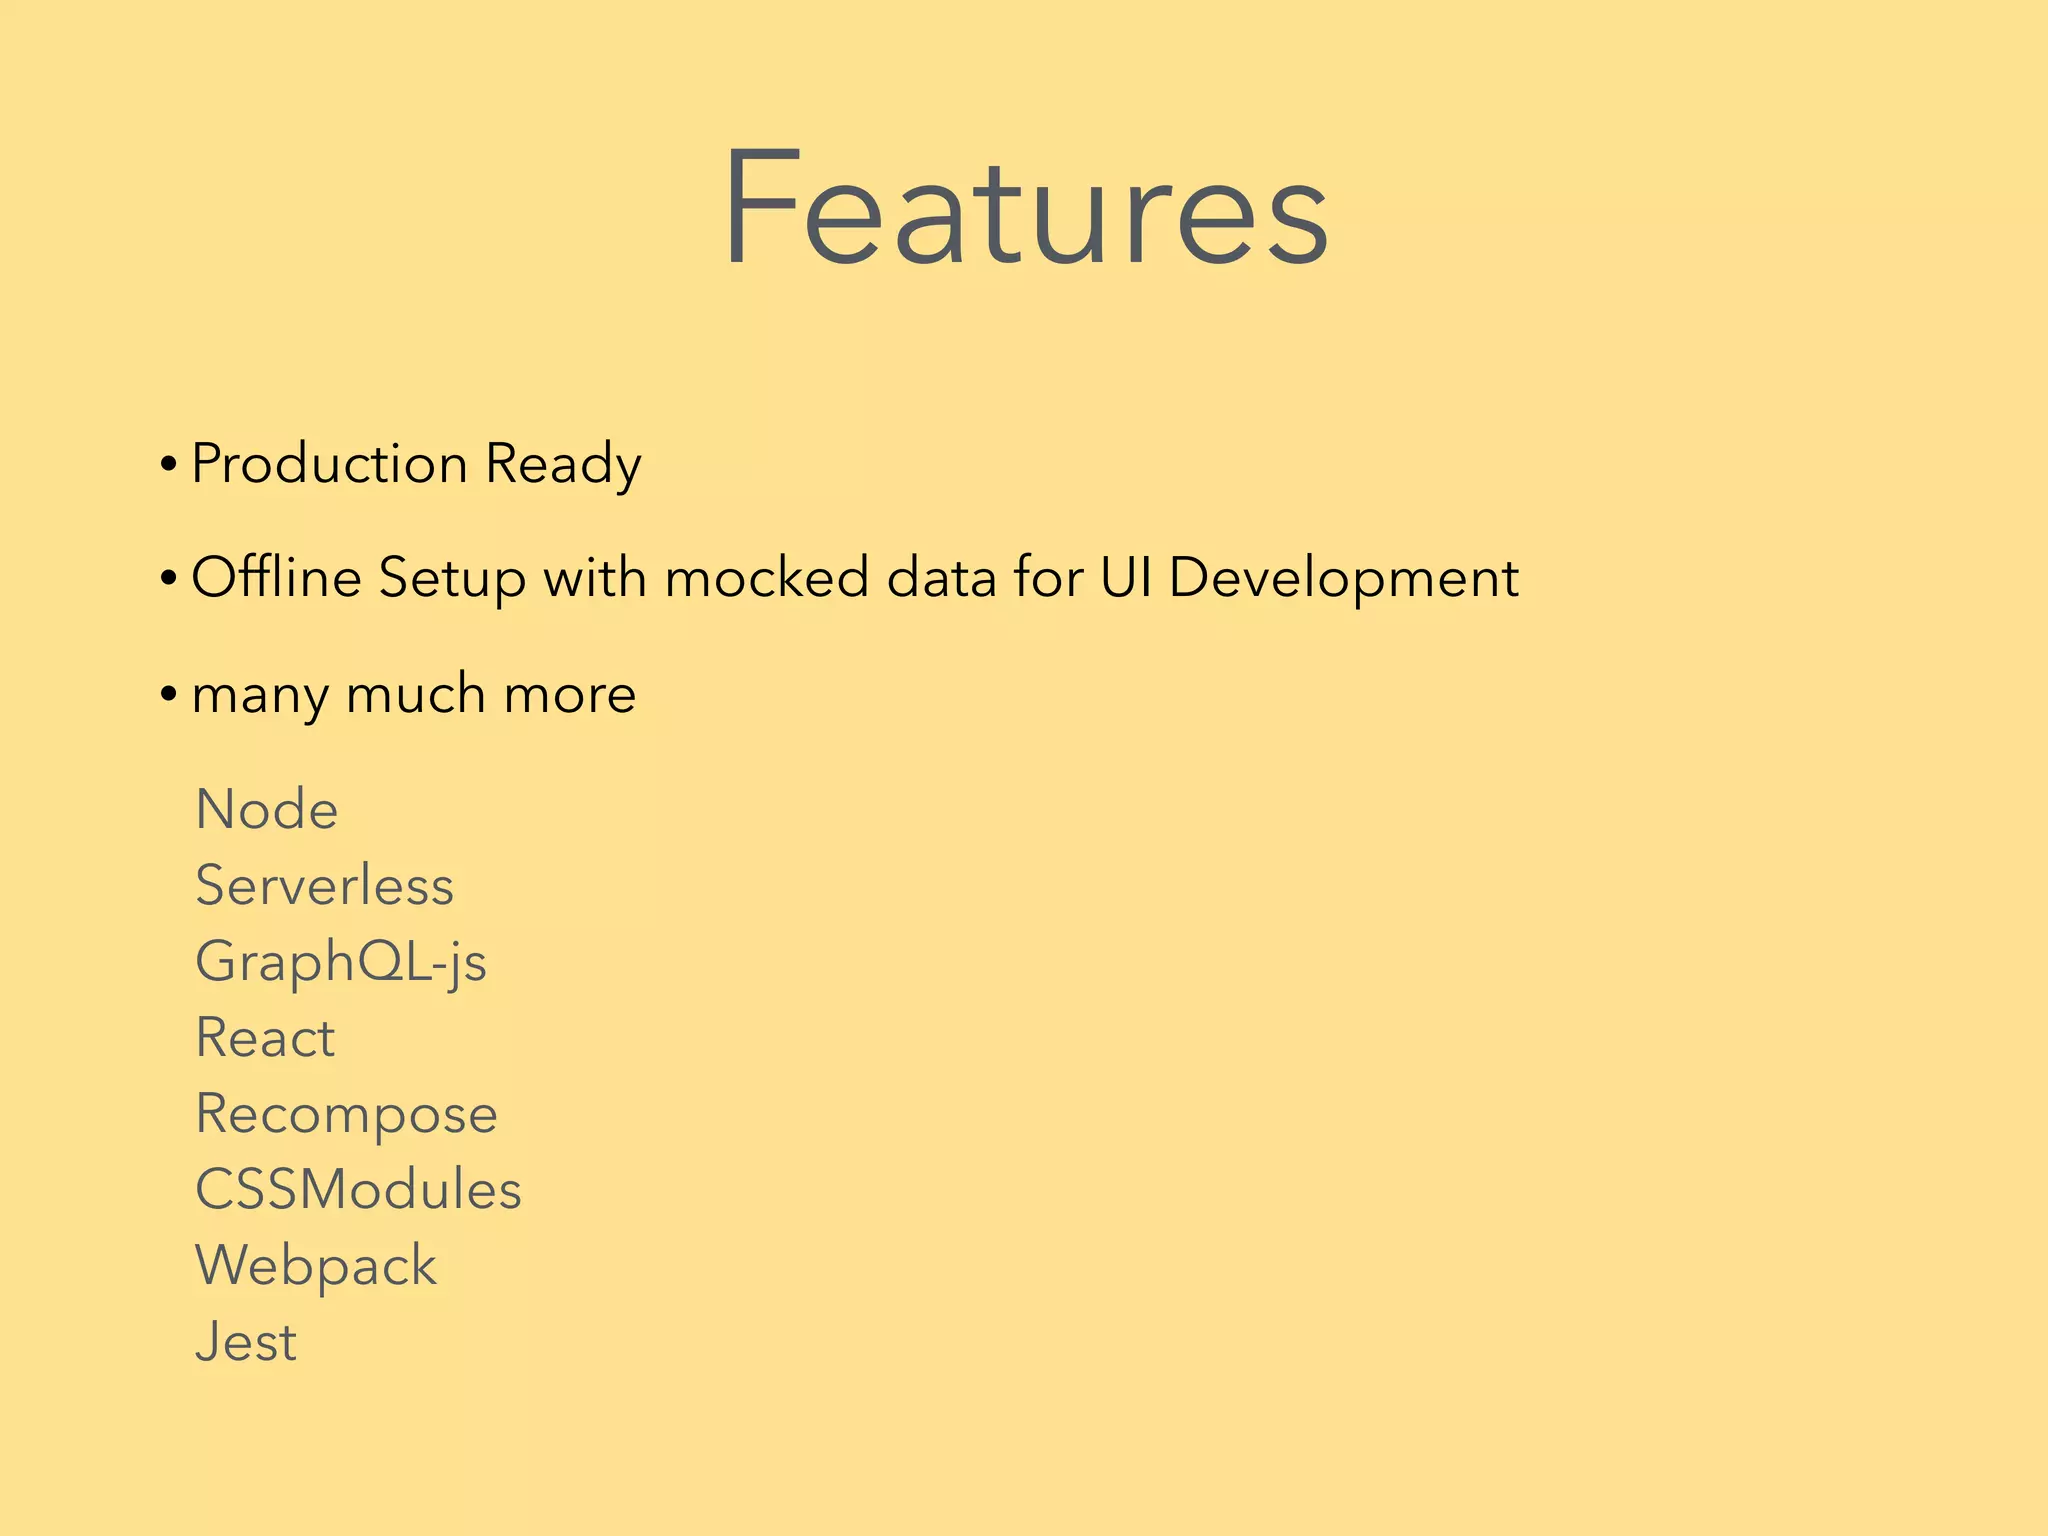This screenshot has height=1536, width=2048.
Task: Click the Serverless list entry
Action: (325, 885)
